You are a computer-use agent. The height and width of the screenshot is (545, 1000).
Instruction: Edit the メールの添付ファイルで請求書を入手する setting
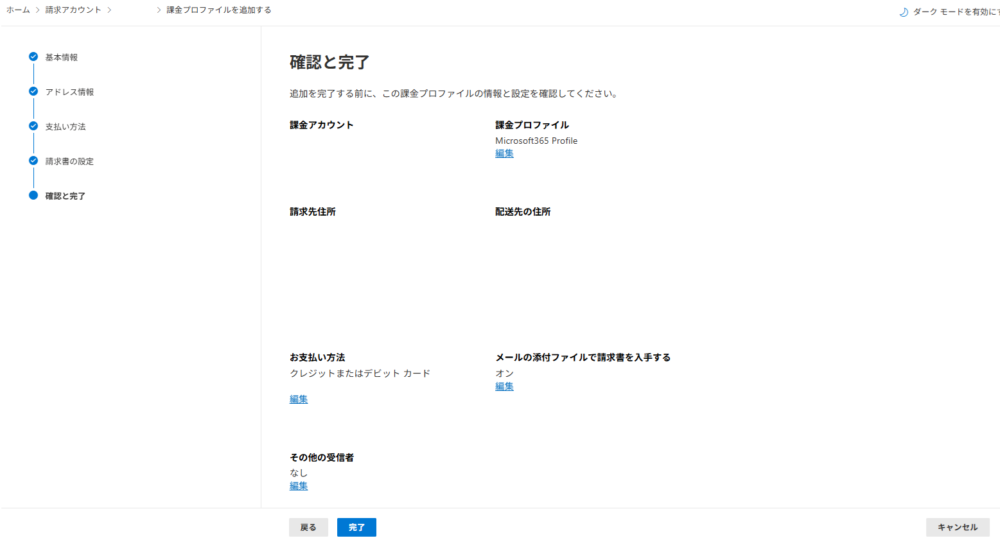coord(504,387)
